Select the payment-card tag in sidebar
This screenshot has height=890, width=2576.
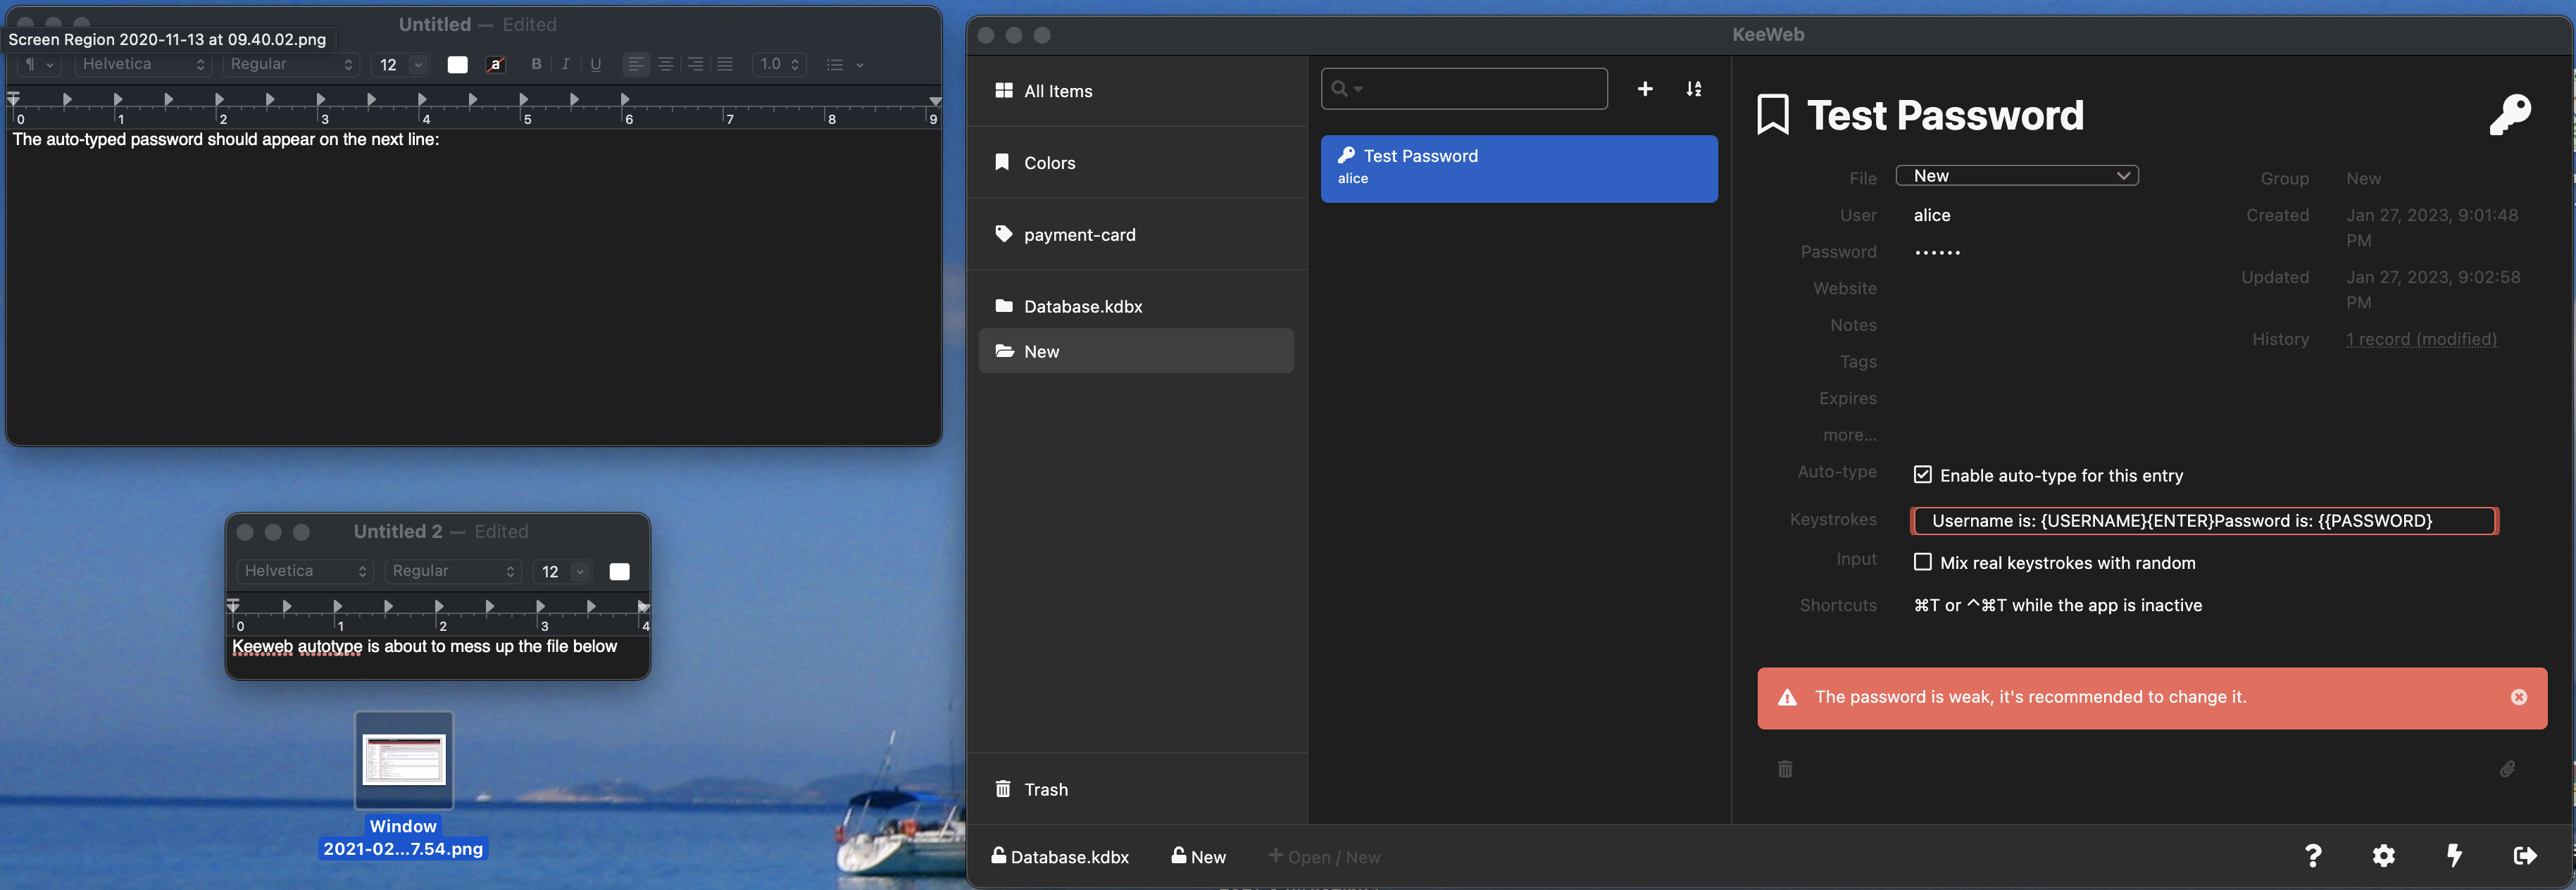1079,235
